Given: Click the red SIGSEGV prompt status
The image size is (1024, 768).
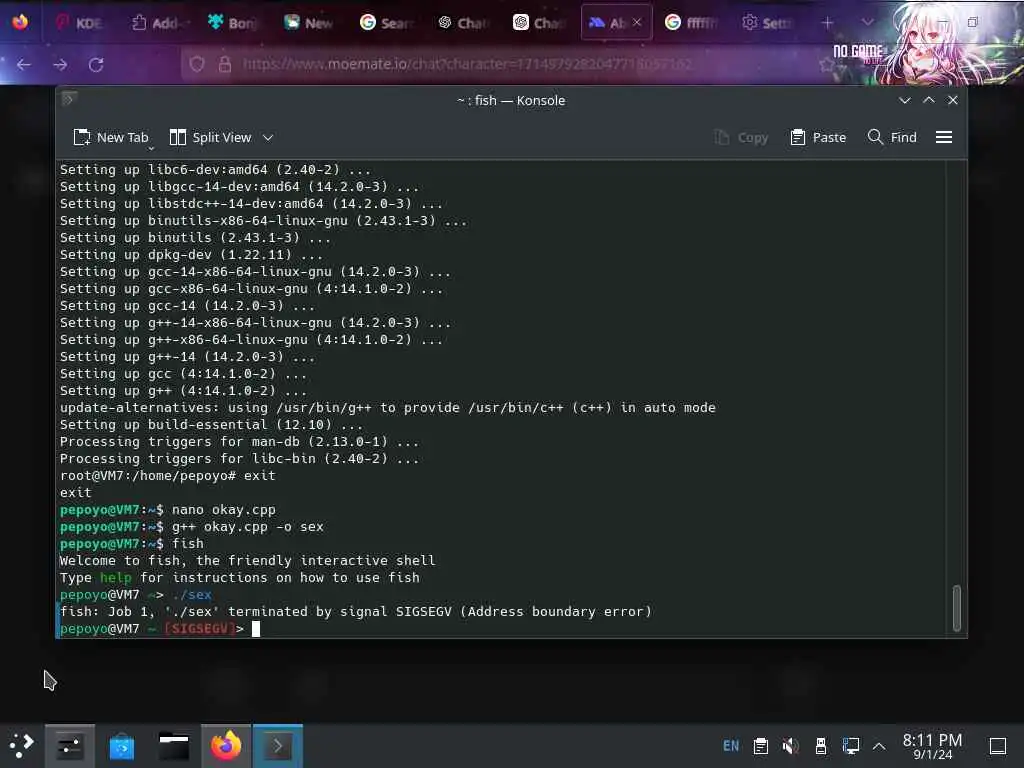Looking at the screenshot, I should pyautogui.click(x=199, y=628).
